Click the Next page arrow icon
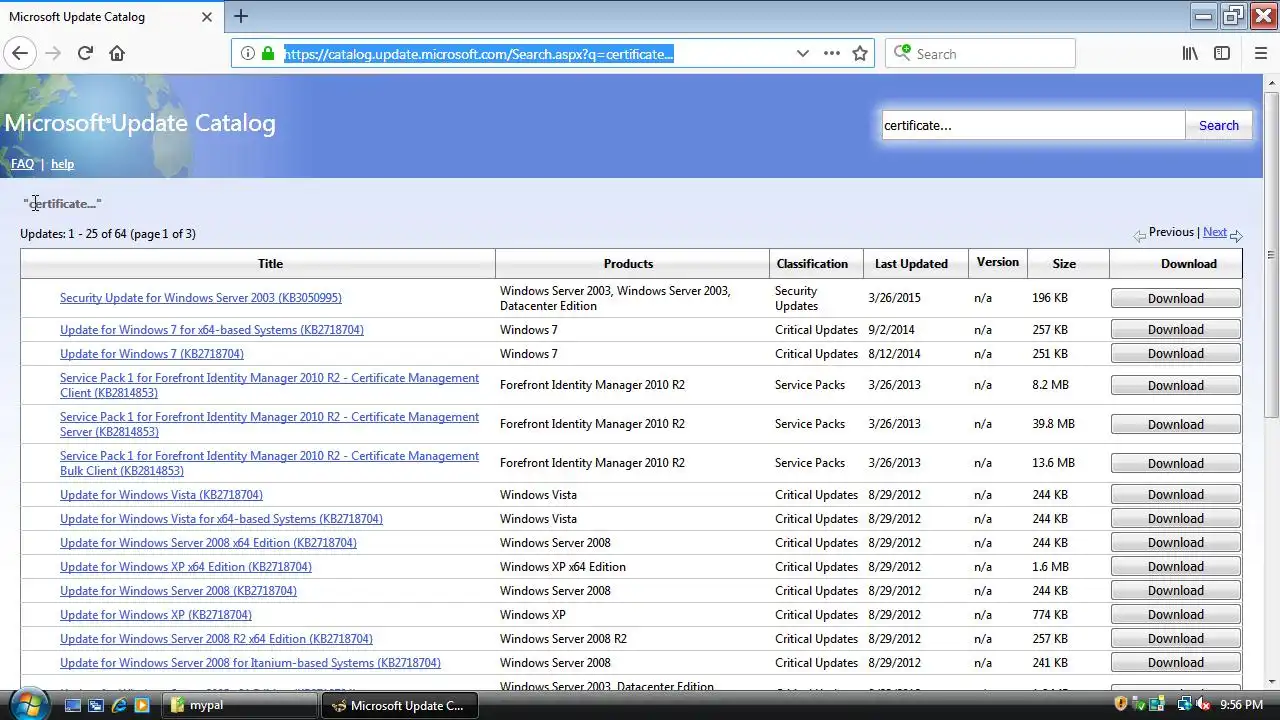 (x=1236, y=236)
